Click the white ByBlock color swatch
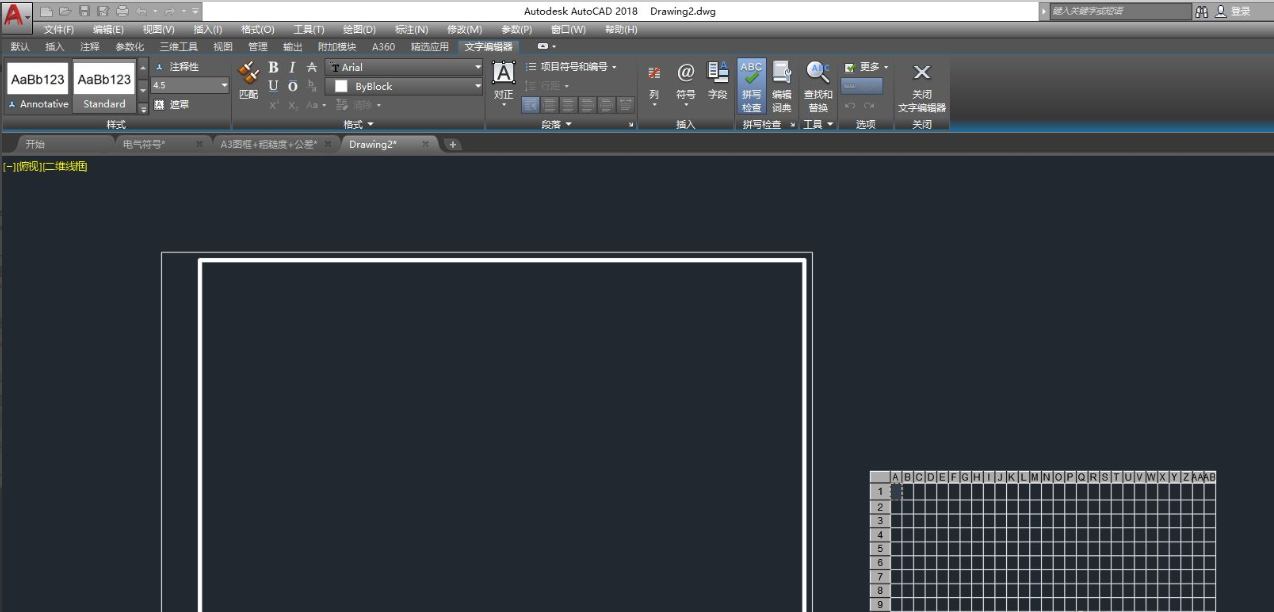This screenshot has height=612, width=1274. click(341, 86)
